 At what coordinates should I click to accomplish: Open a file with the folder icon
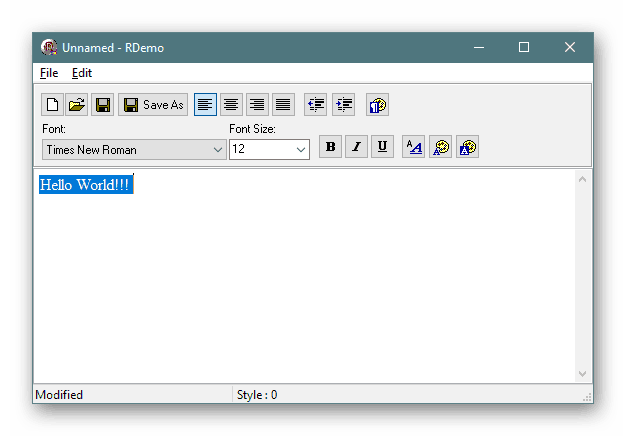click(x=77, y=105)
